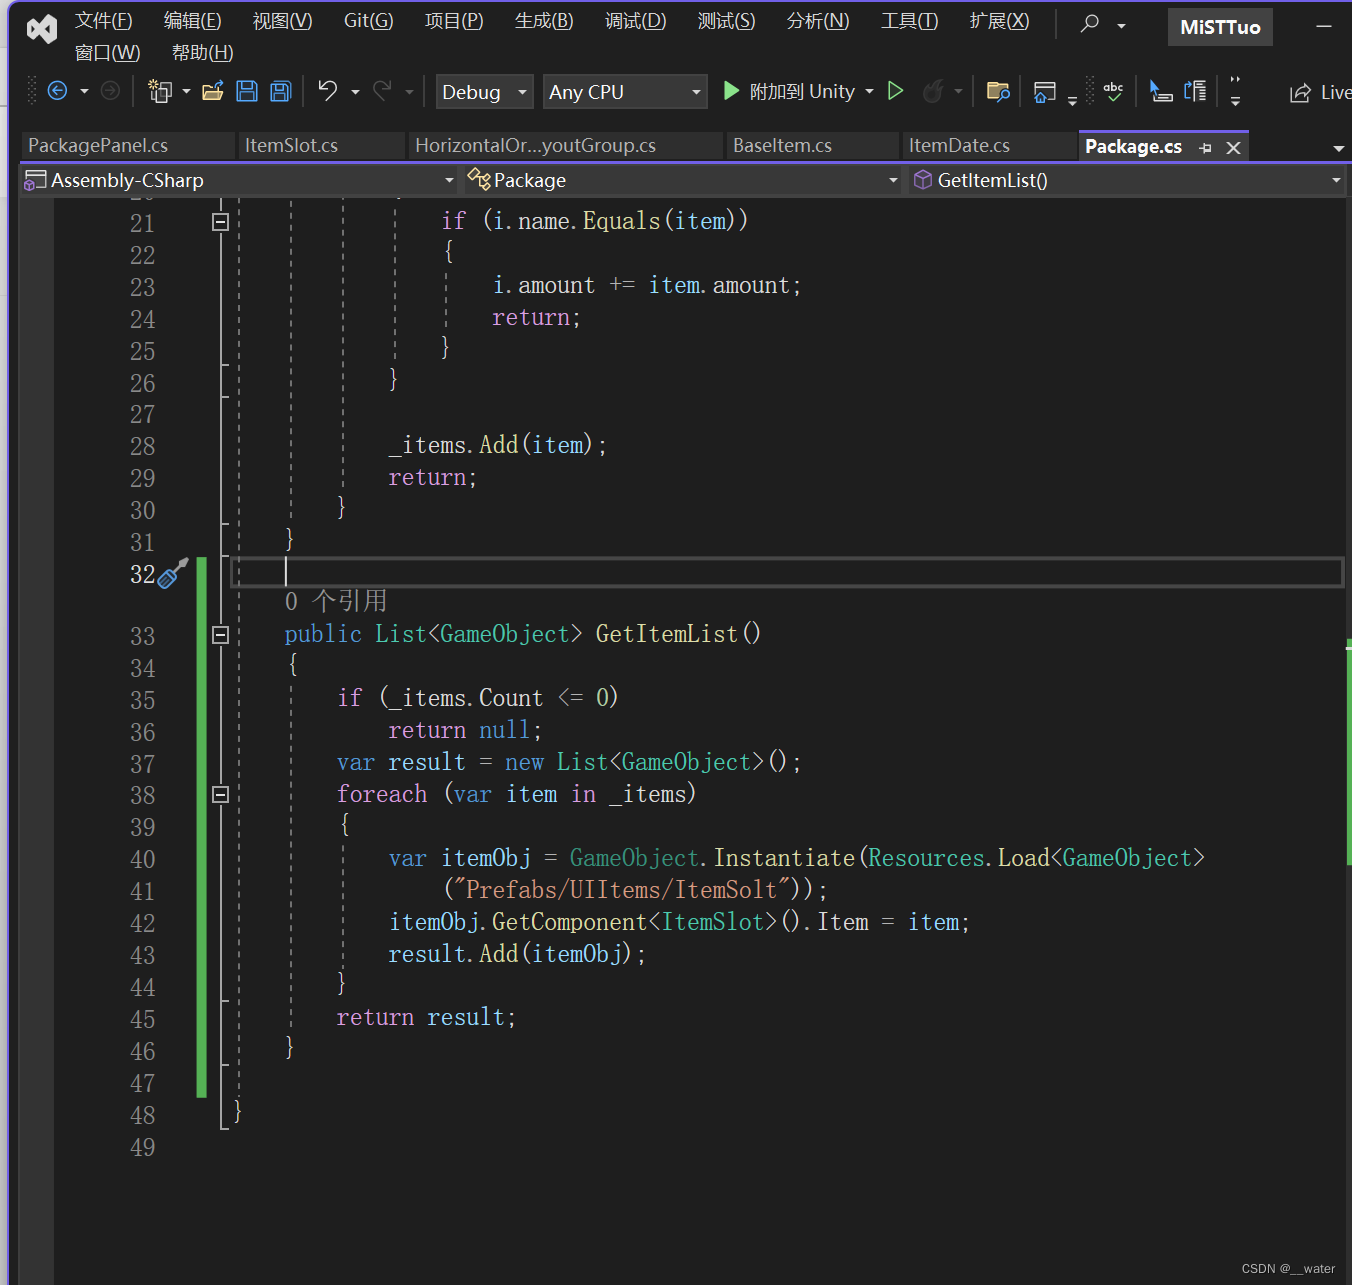Collapse the GetItemList method at line 33
Viewport: 1352px width, 1285px height.
221,635
